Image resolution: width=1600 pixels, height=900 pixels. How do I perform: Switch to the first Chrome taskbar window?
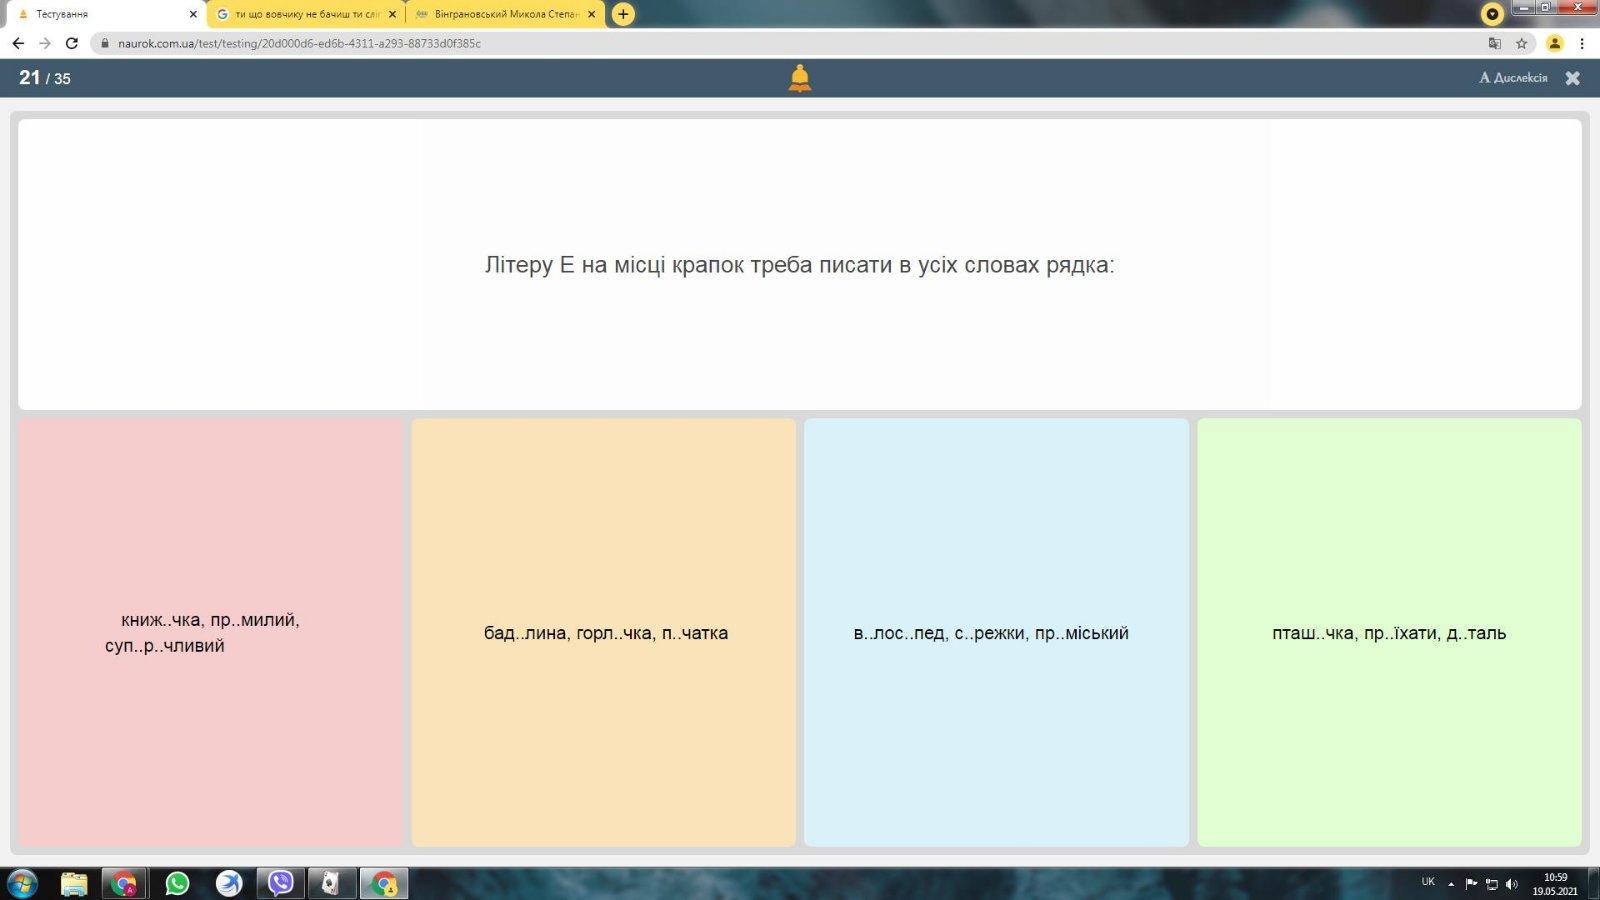124,884
